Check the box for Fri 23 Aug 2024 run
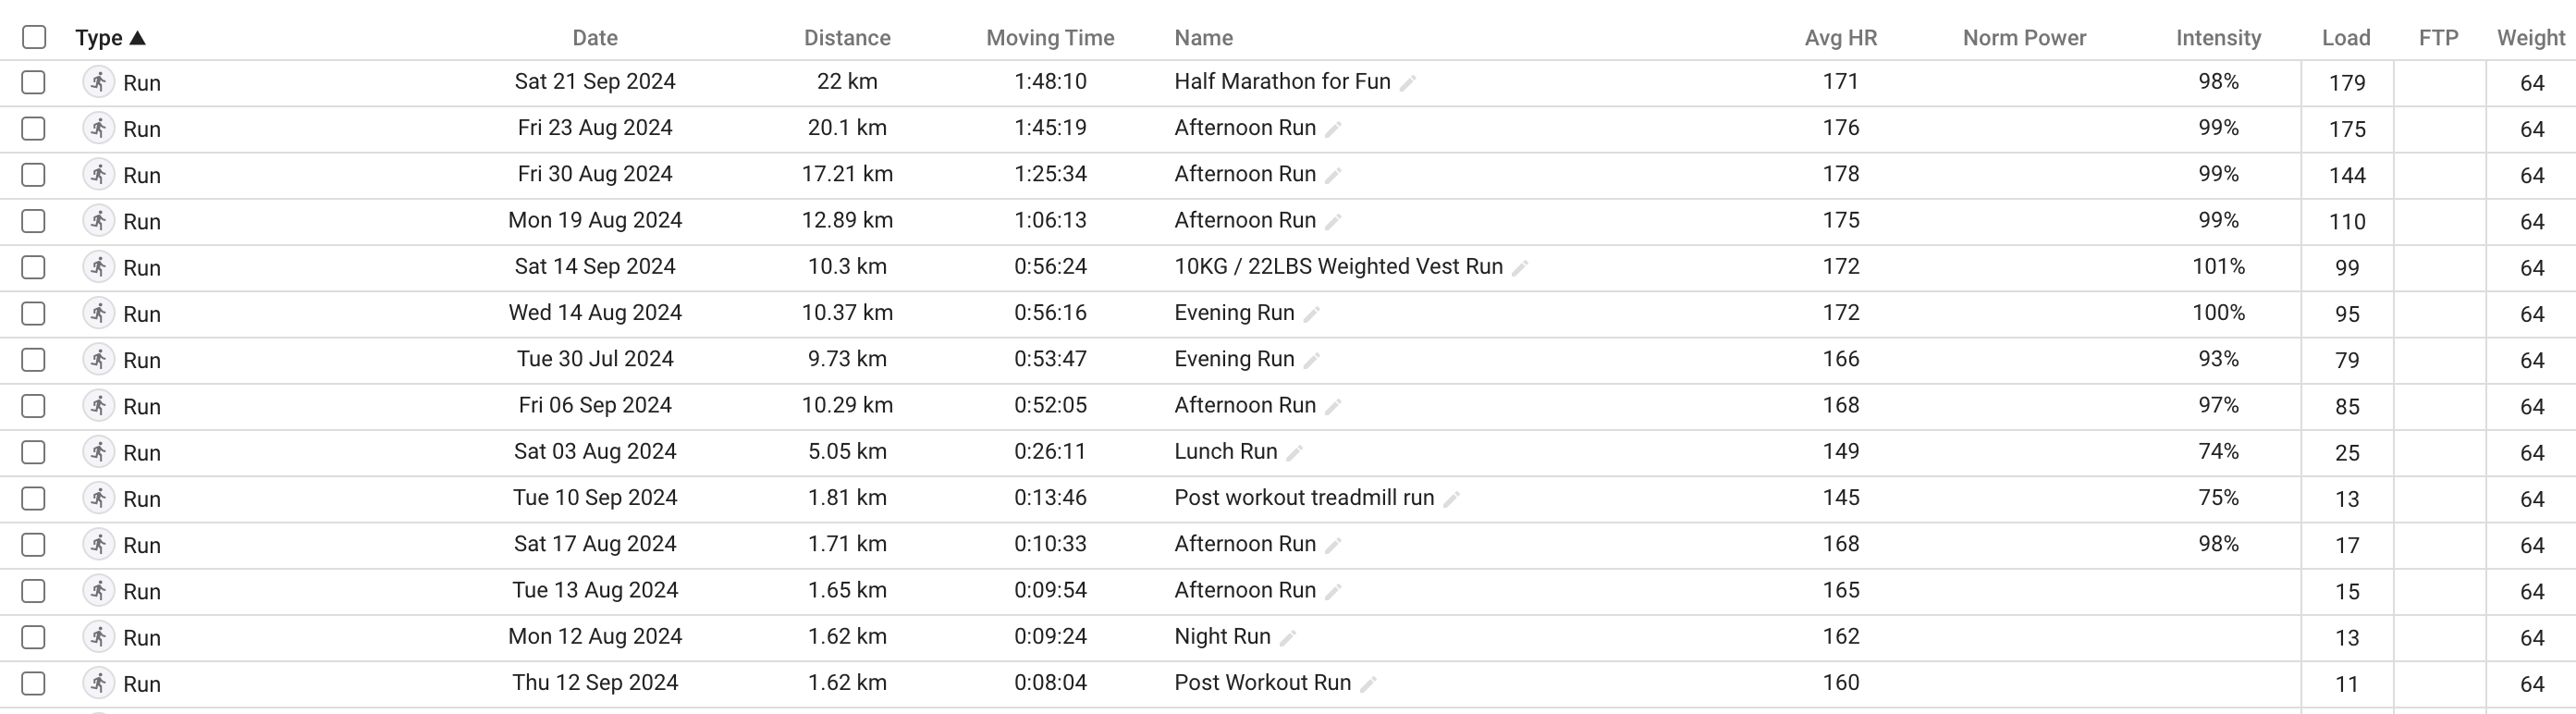 point(34,128)
